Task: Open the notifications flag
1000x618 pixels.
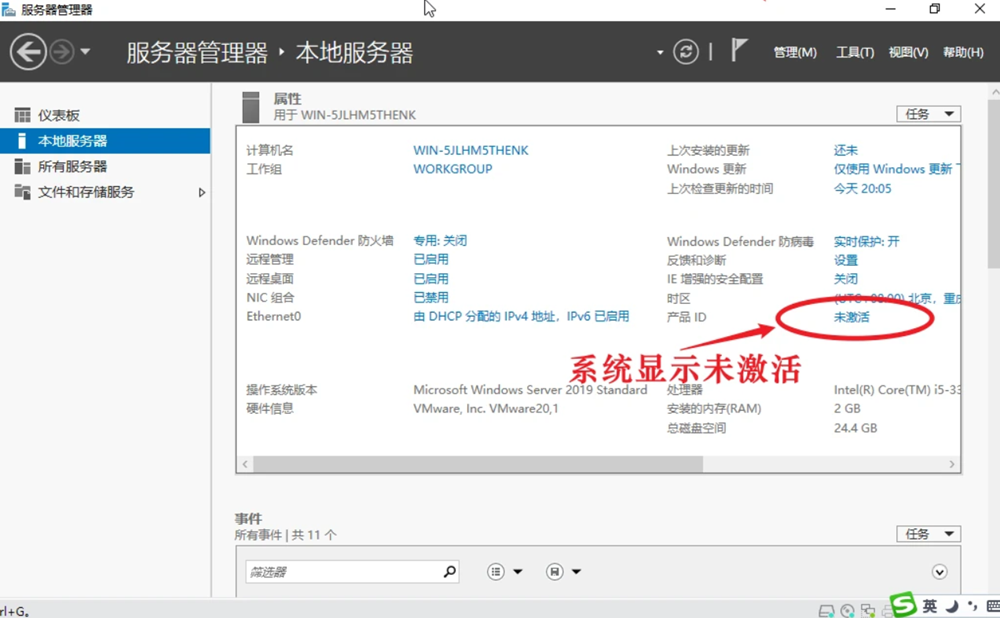Action: click(x=739, y=50)
